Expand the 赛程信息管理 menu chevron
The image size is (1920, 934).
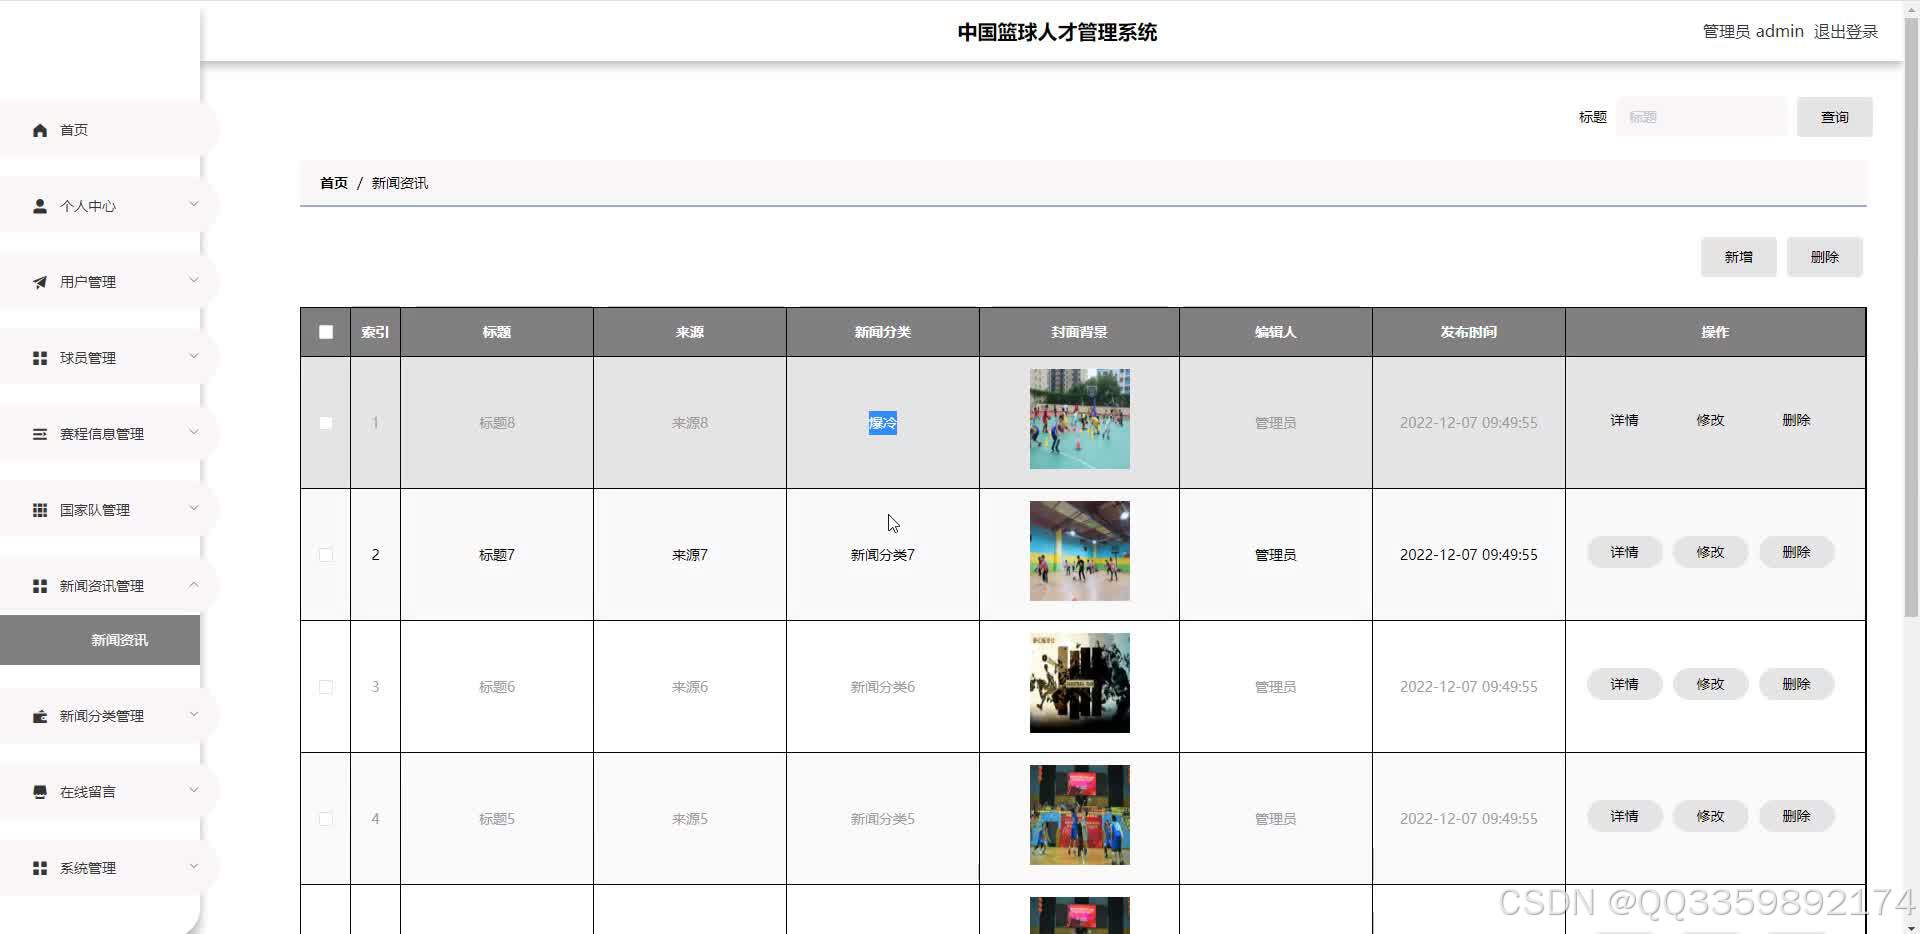[194, 432]
